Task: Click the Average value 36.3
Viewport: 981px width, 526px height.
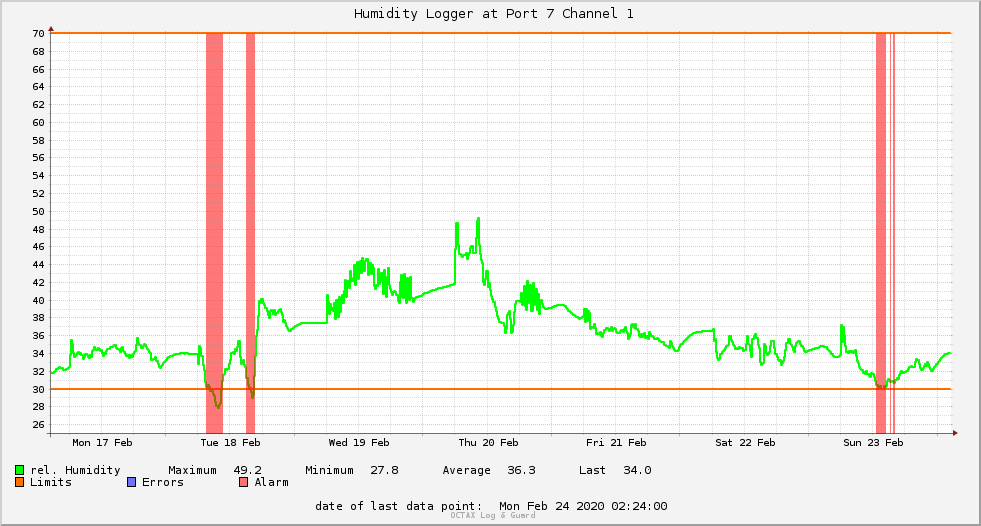Action: pyautogui.click(x=521, y=470)
